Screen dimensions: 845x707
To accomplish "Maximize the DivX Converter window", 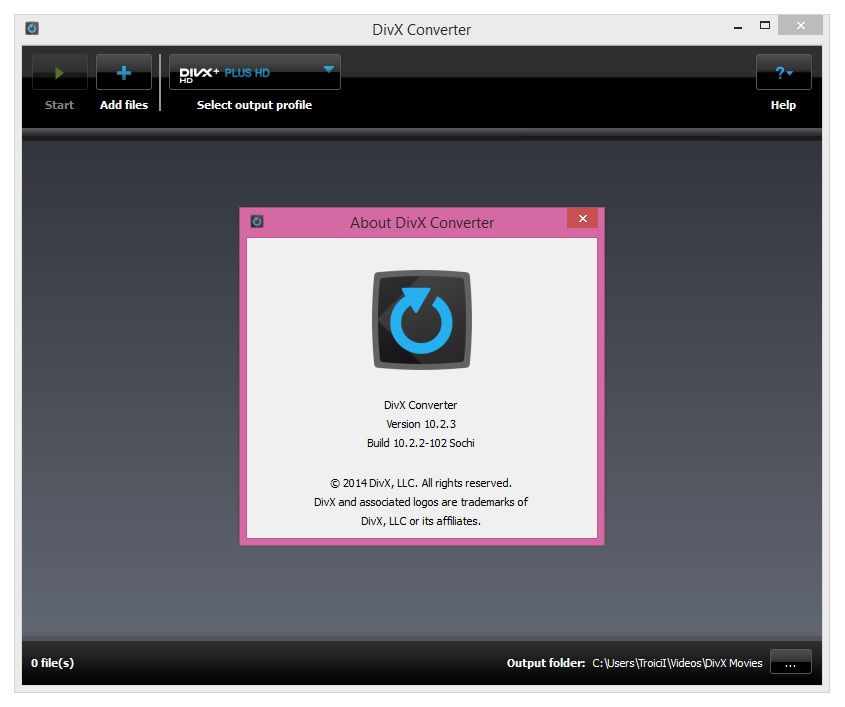I will click(765, 25).
